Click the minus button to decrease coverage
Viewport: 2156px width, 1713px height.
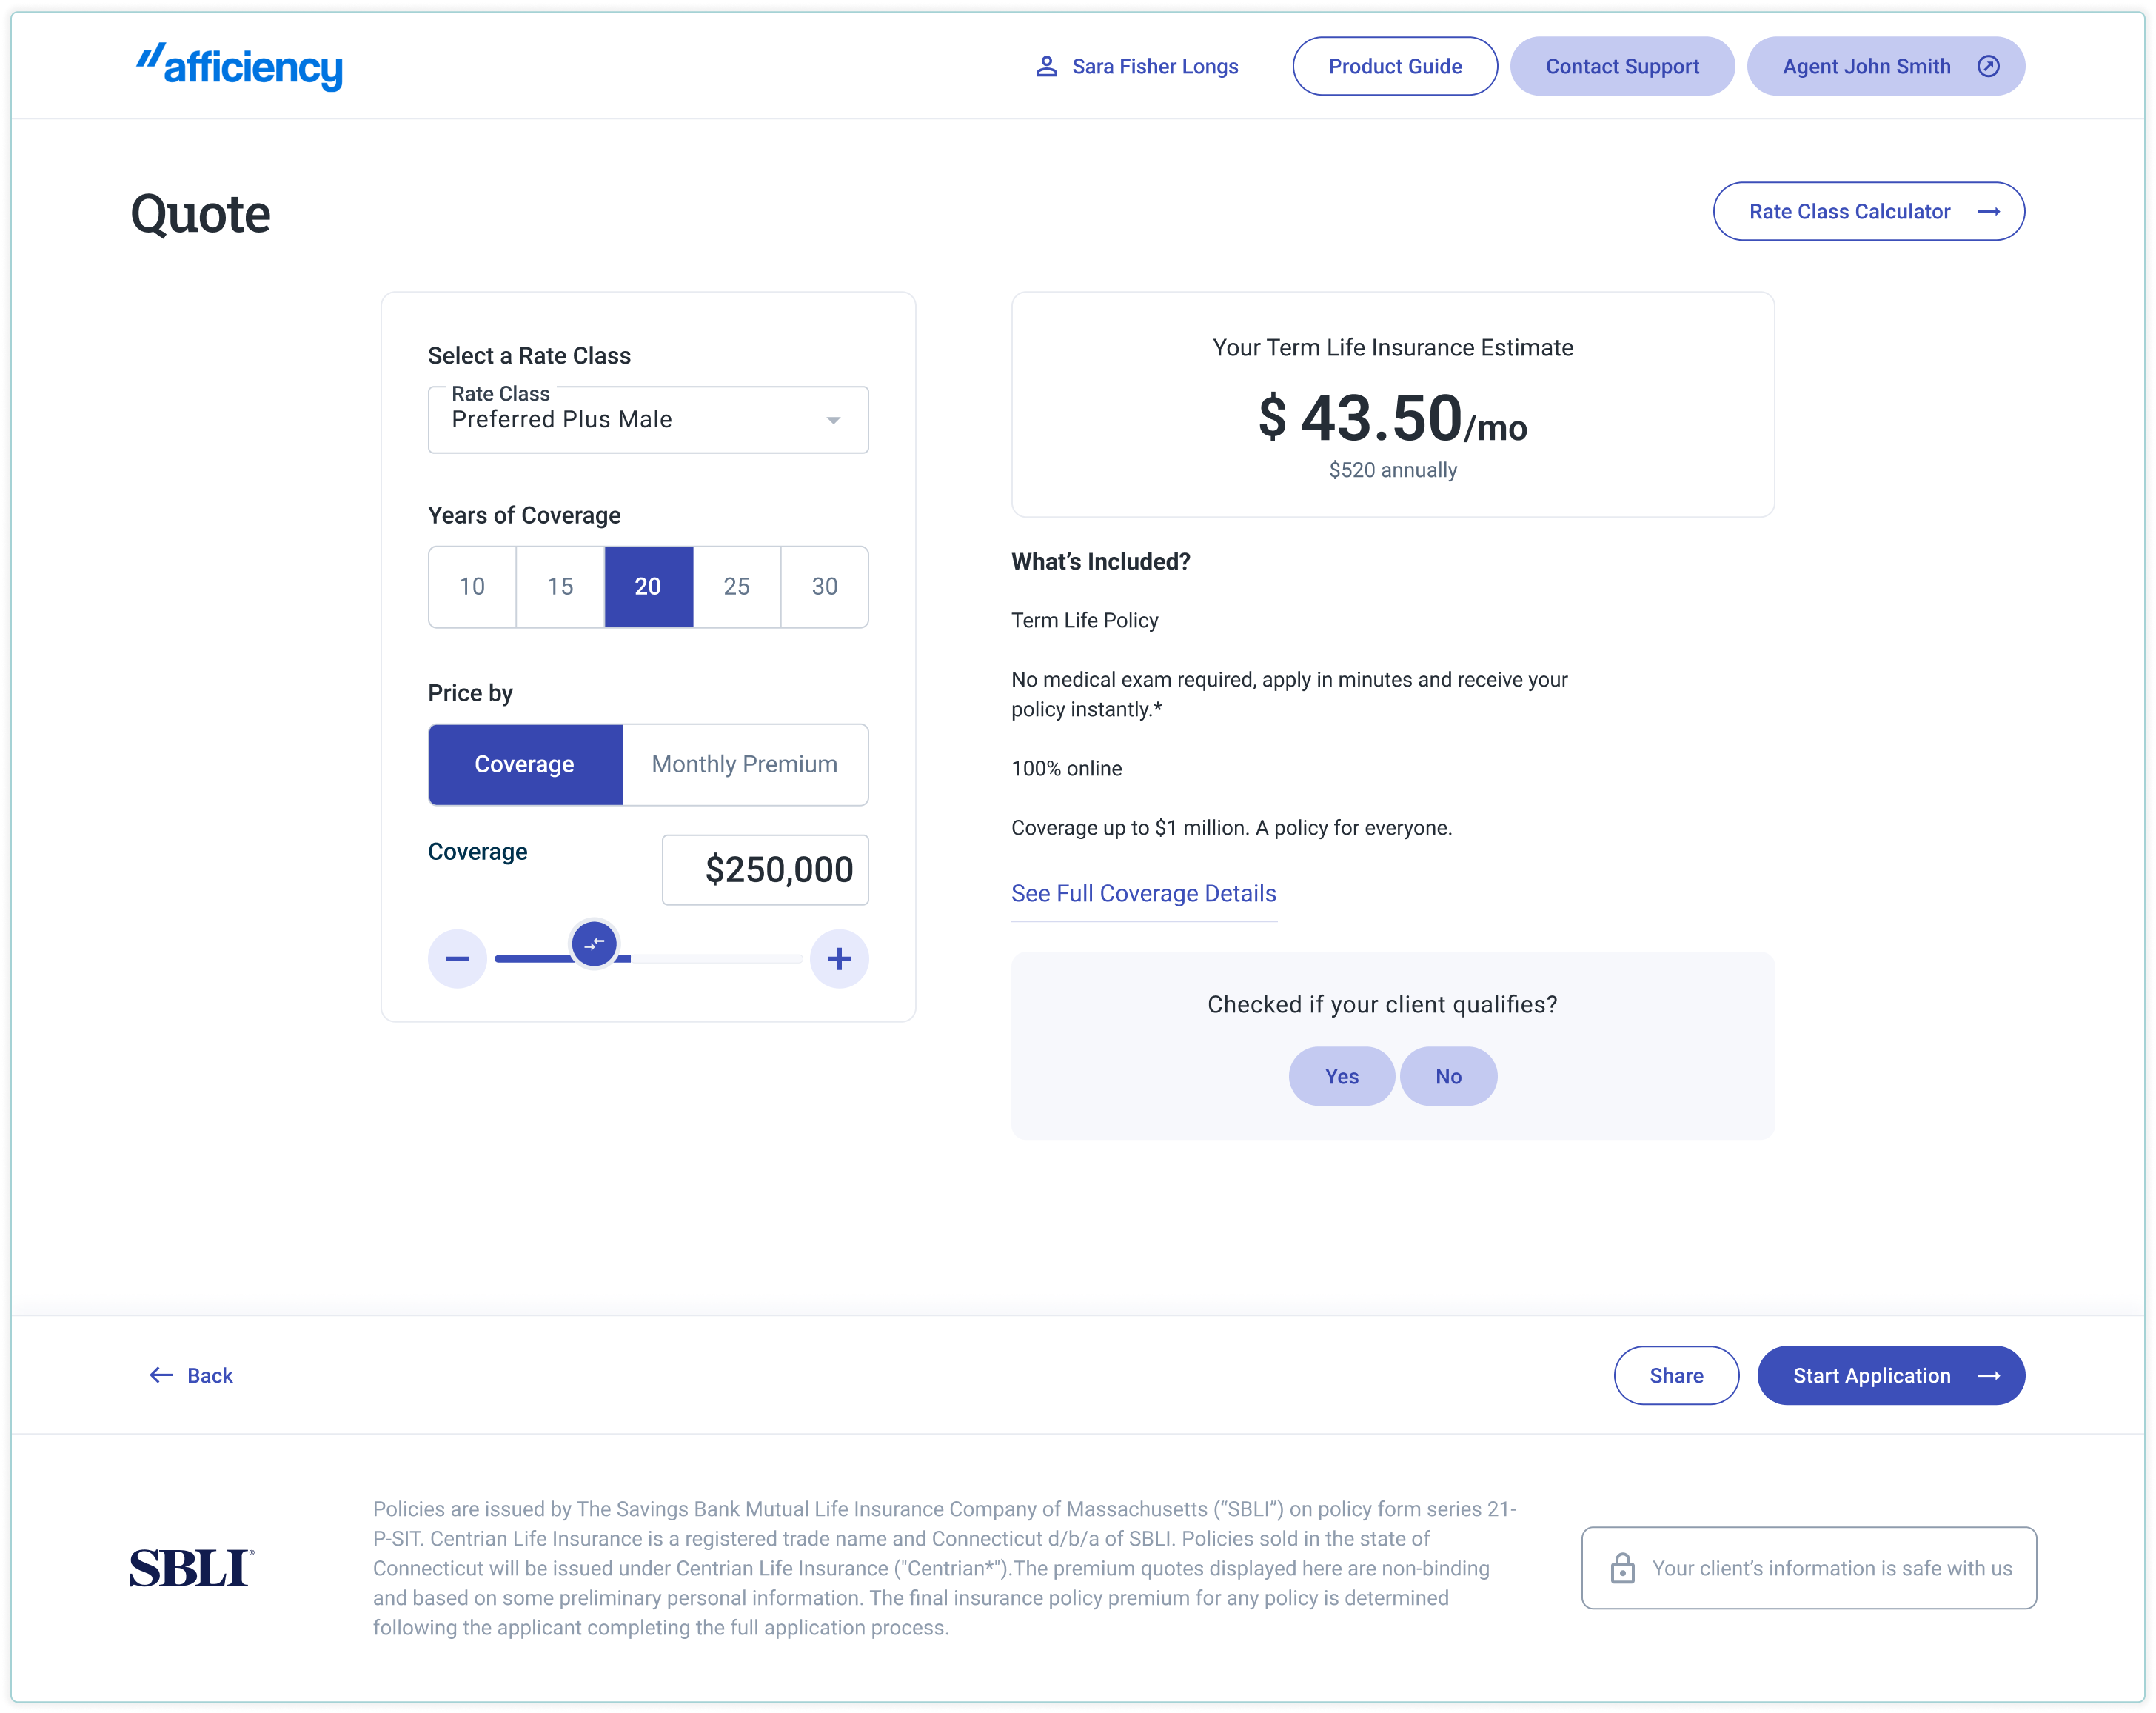pos(457,959)
